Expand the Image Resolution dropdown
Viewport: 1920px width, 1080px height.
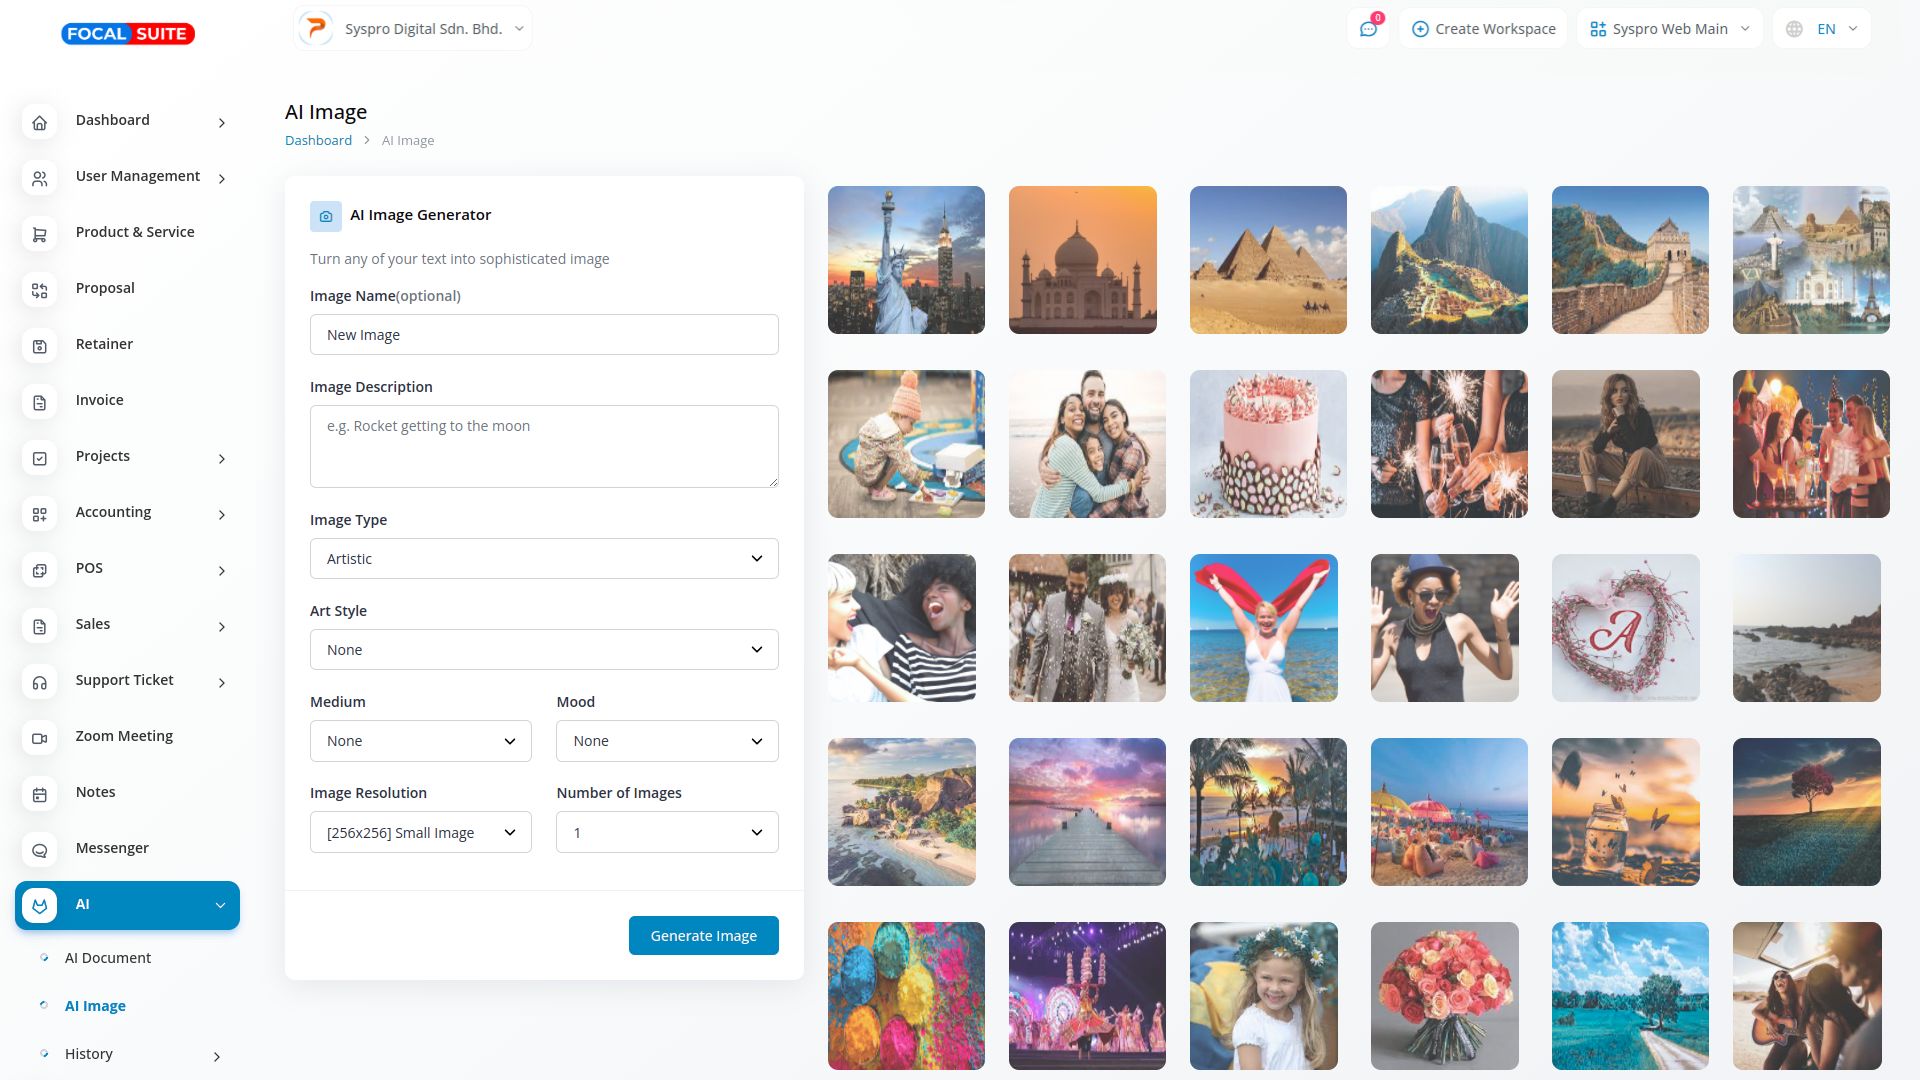click(x=420, y=833)
